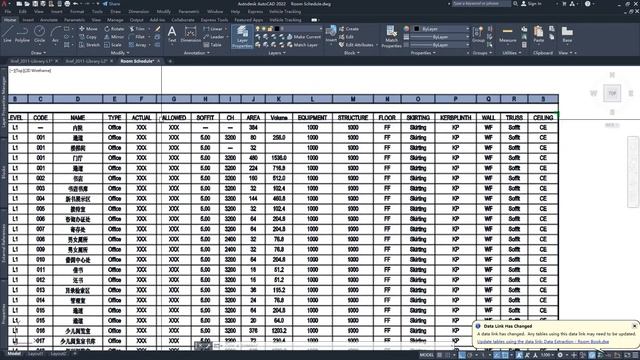Open the Express menu

(x=255, y=12)
